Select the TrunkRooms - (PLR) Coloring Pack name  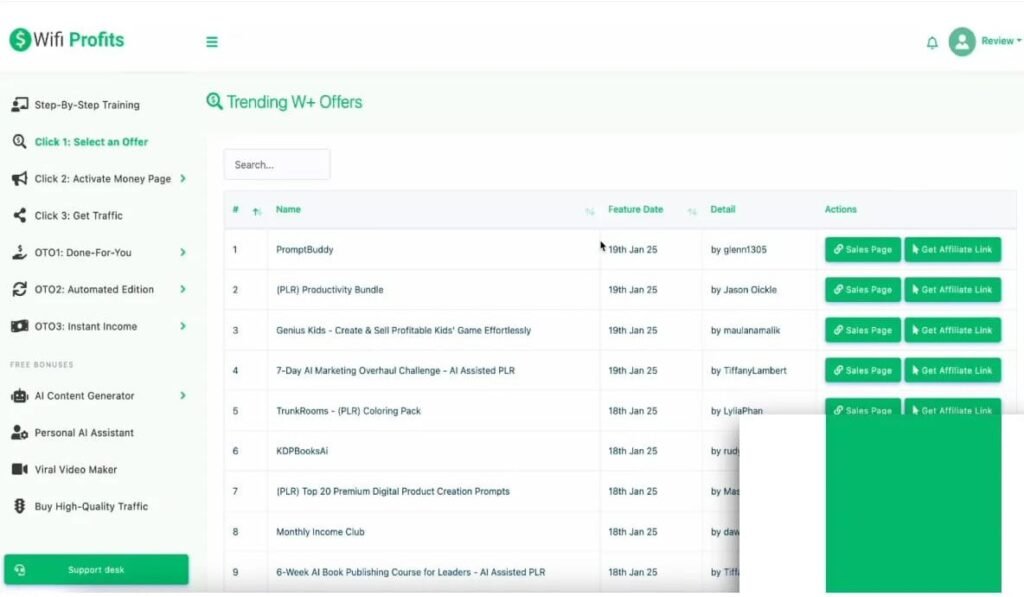pyautogui.click(x=348, y=411)
